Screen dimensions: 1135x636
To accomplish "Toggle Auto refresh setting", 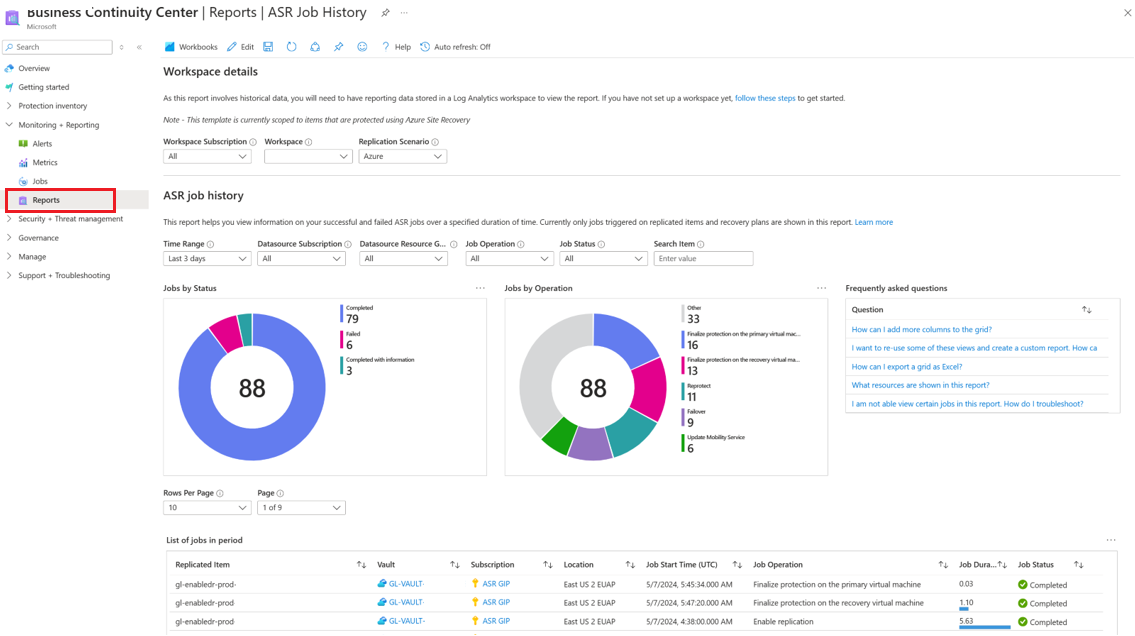I will click(x=455, y=47).
